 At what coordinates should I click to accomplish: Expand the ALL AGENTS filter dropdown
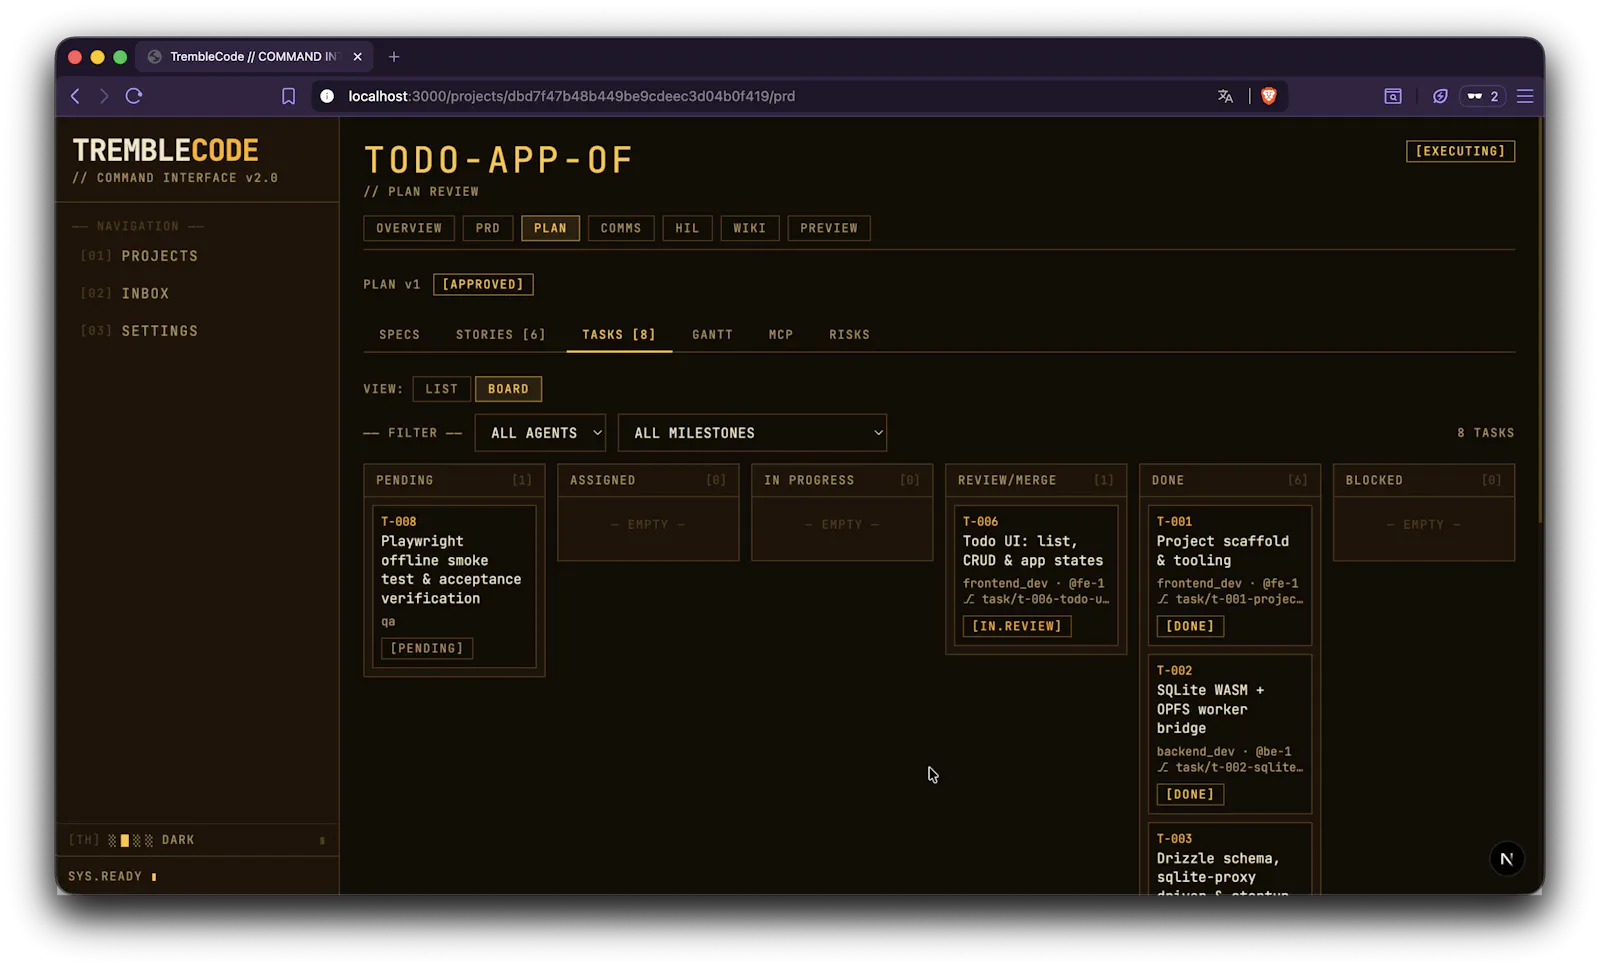click(540, 433)
